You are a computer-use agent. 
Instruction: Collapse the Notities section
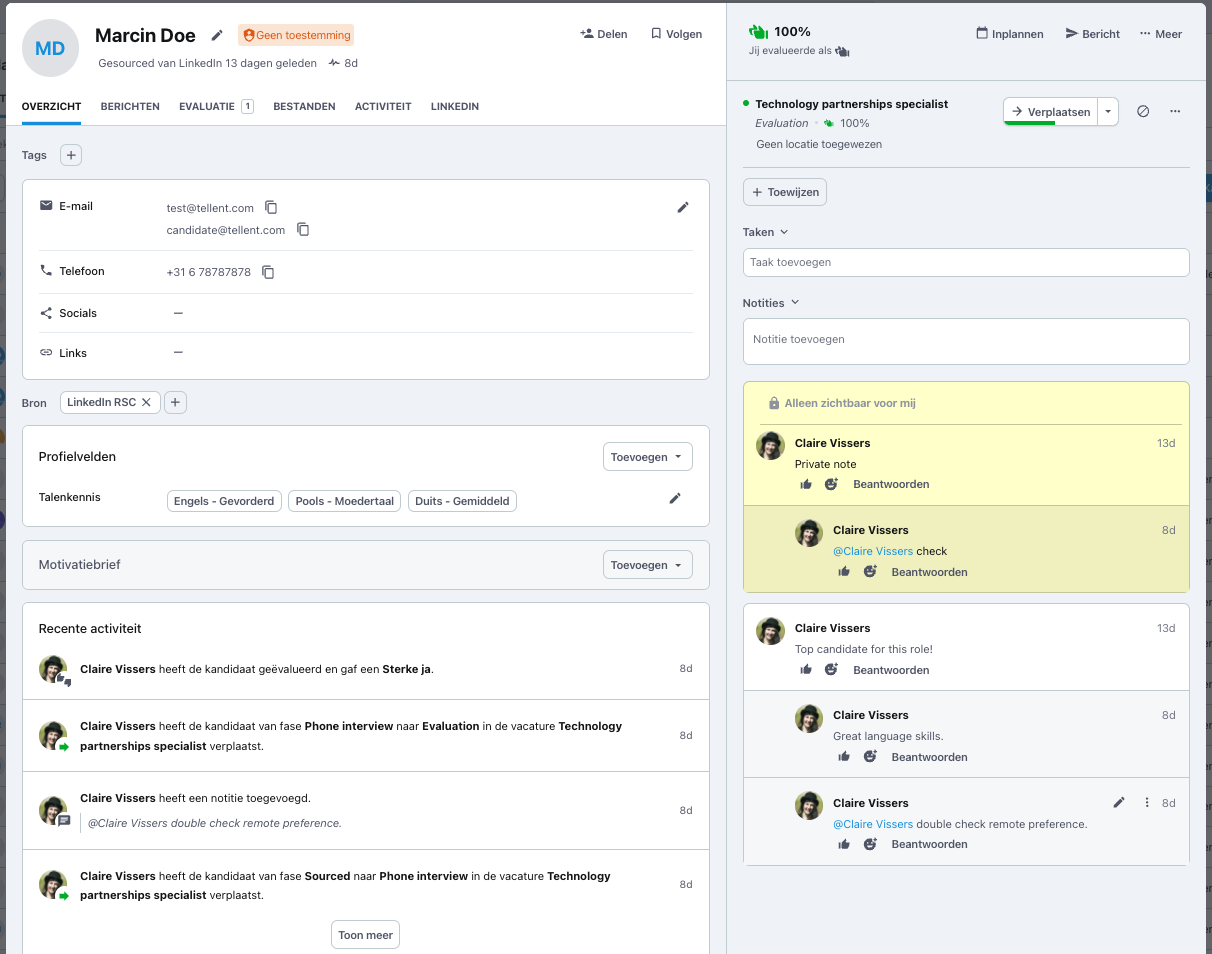coord(795,302)
